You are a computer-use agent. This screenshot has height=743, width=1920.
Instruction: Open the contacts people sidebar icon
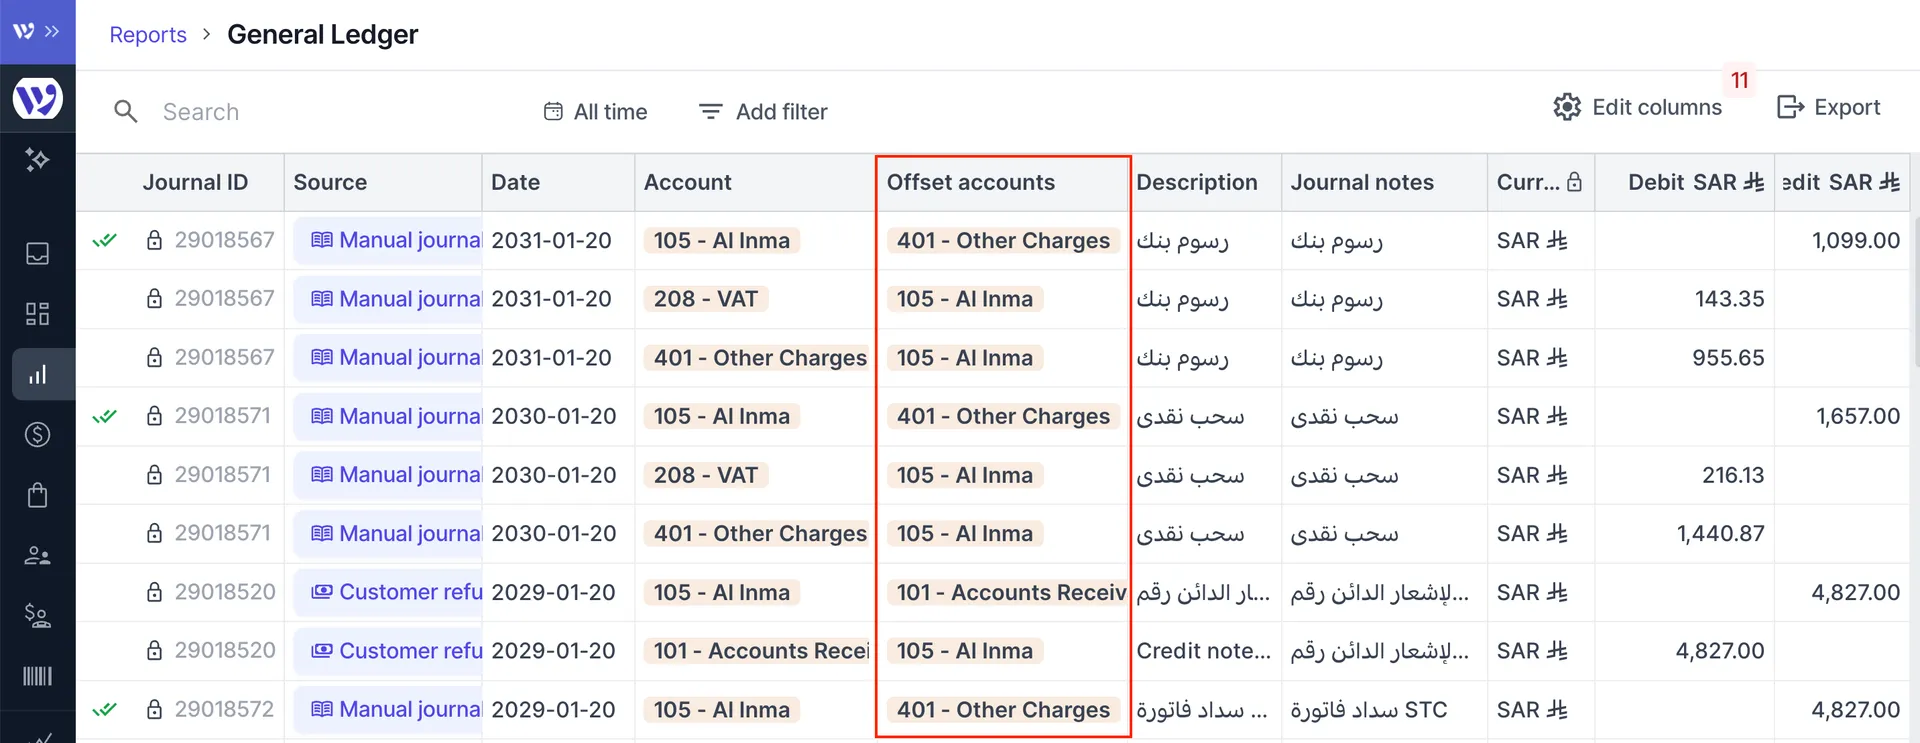(x=37, y=555)
